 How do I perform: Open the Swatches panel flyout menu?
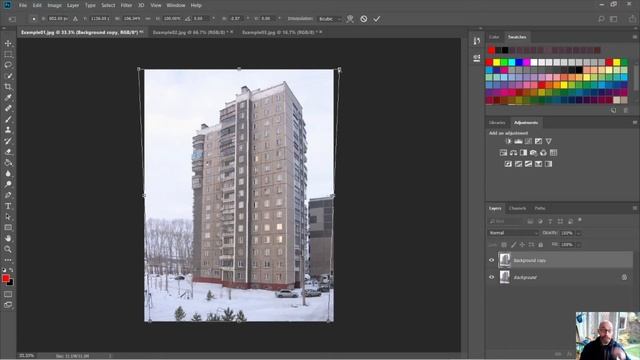click(635, 37)
